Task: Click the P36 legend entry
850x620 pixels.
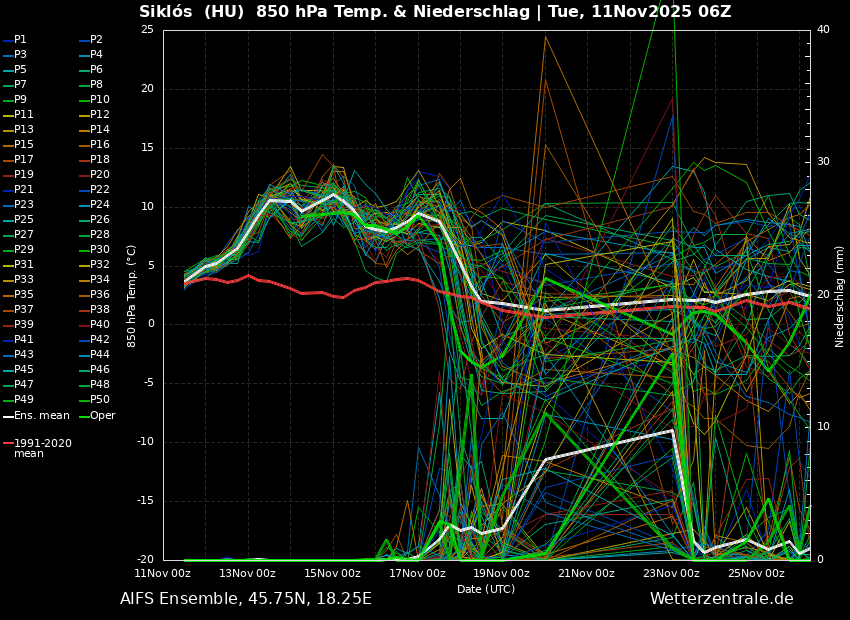Action: click(99, 295)
